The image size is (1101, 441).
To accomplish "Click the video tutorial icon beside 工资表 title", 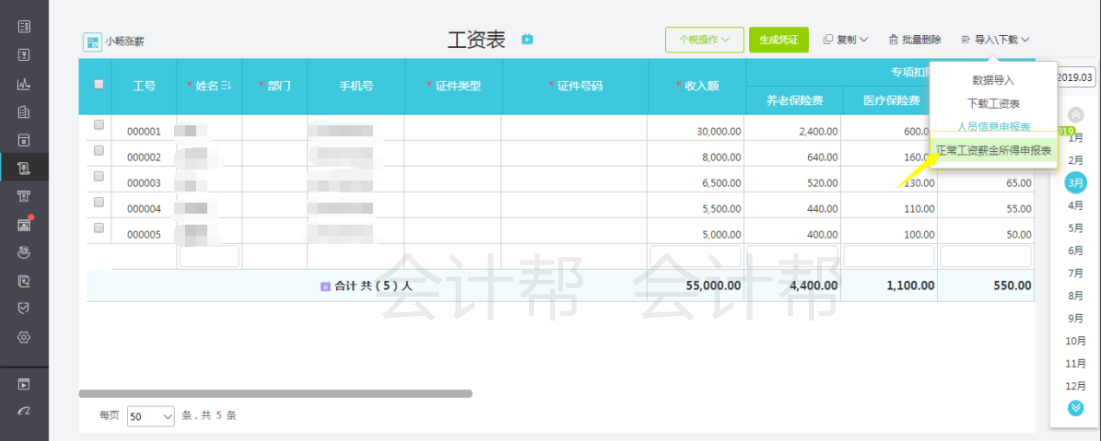I will click(528, 40).
